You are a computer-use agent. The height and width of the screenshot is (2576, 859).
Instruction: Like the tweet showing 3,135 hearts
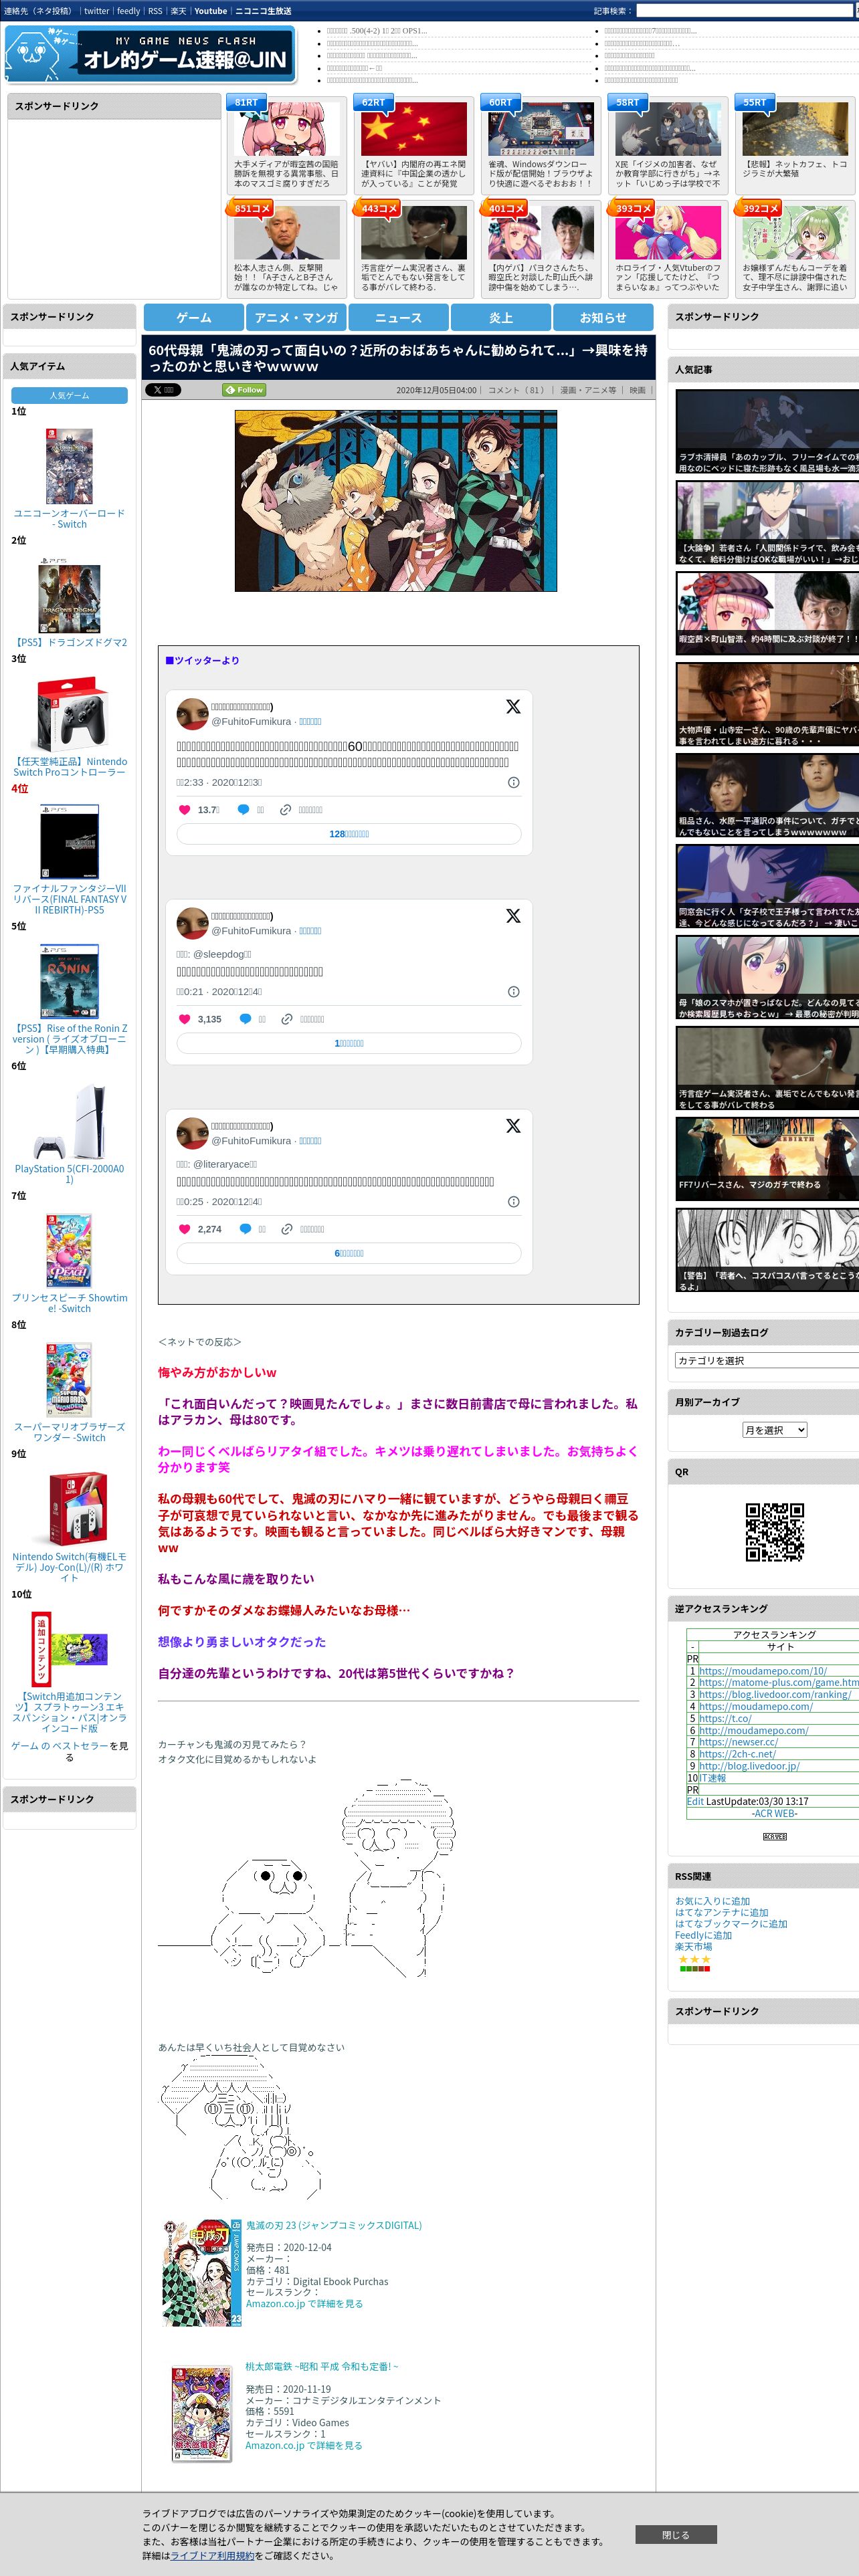(x=184, y=1019)
